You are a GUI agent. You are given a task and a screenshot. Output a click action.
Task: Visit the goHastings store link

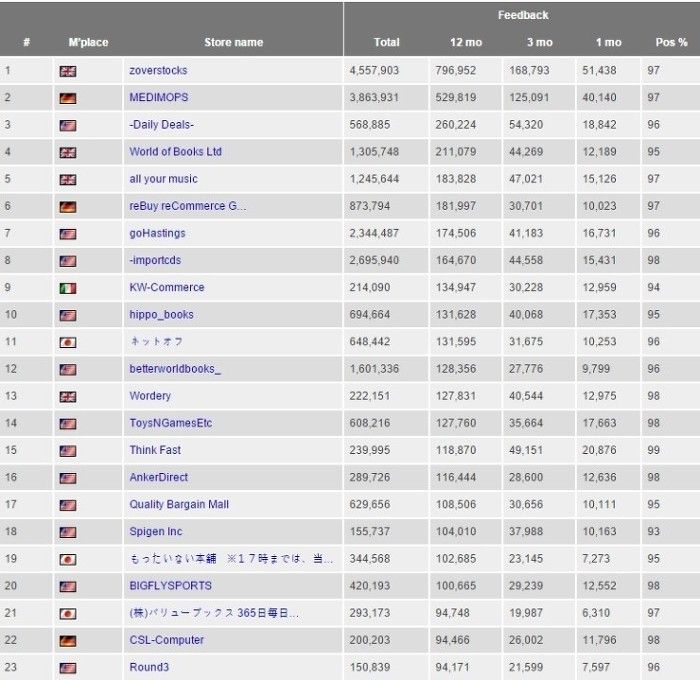(157, 233)
